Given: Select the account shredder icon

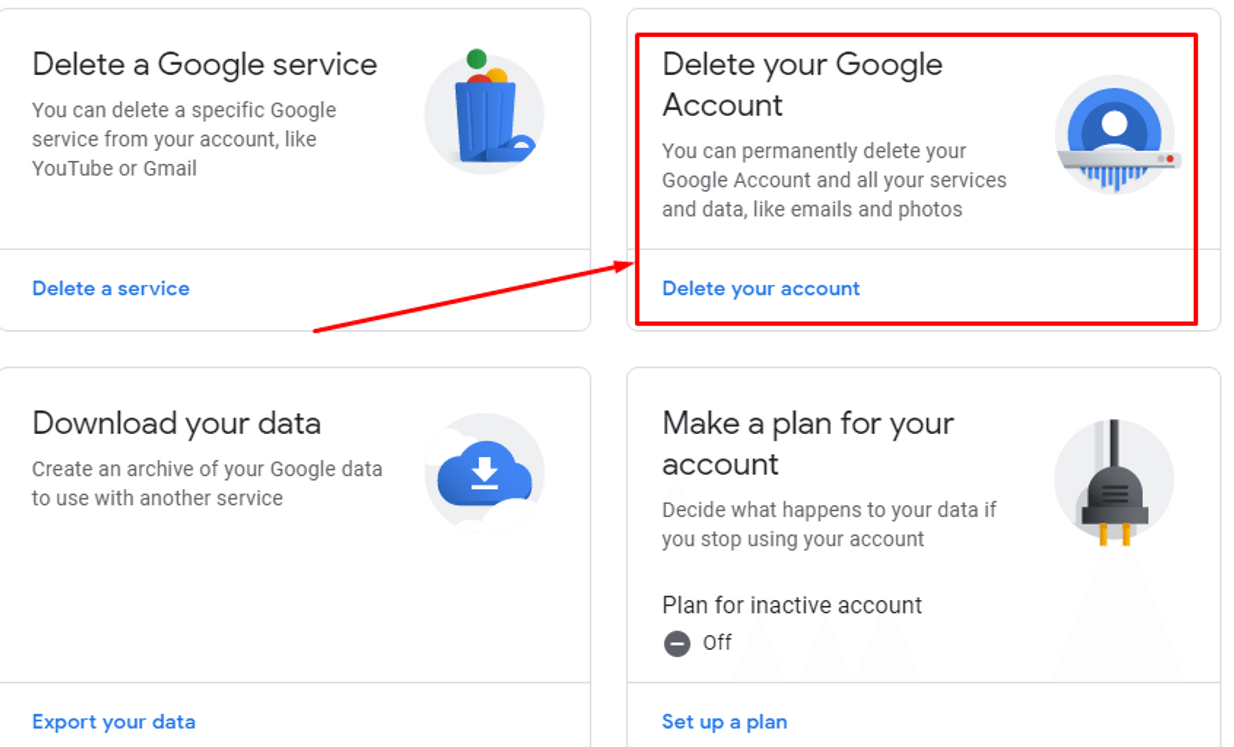Looking at the screenshot, I should [x=1113, y=127].
